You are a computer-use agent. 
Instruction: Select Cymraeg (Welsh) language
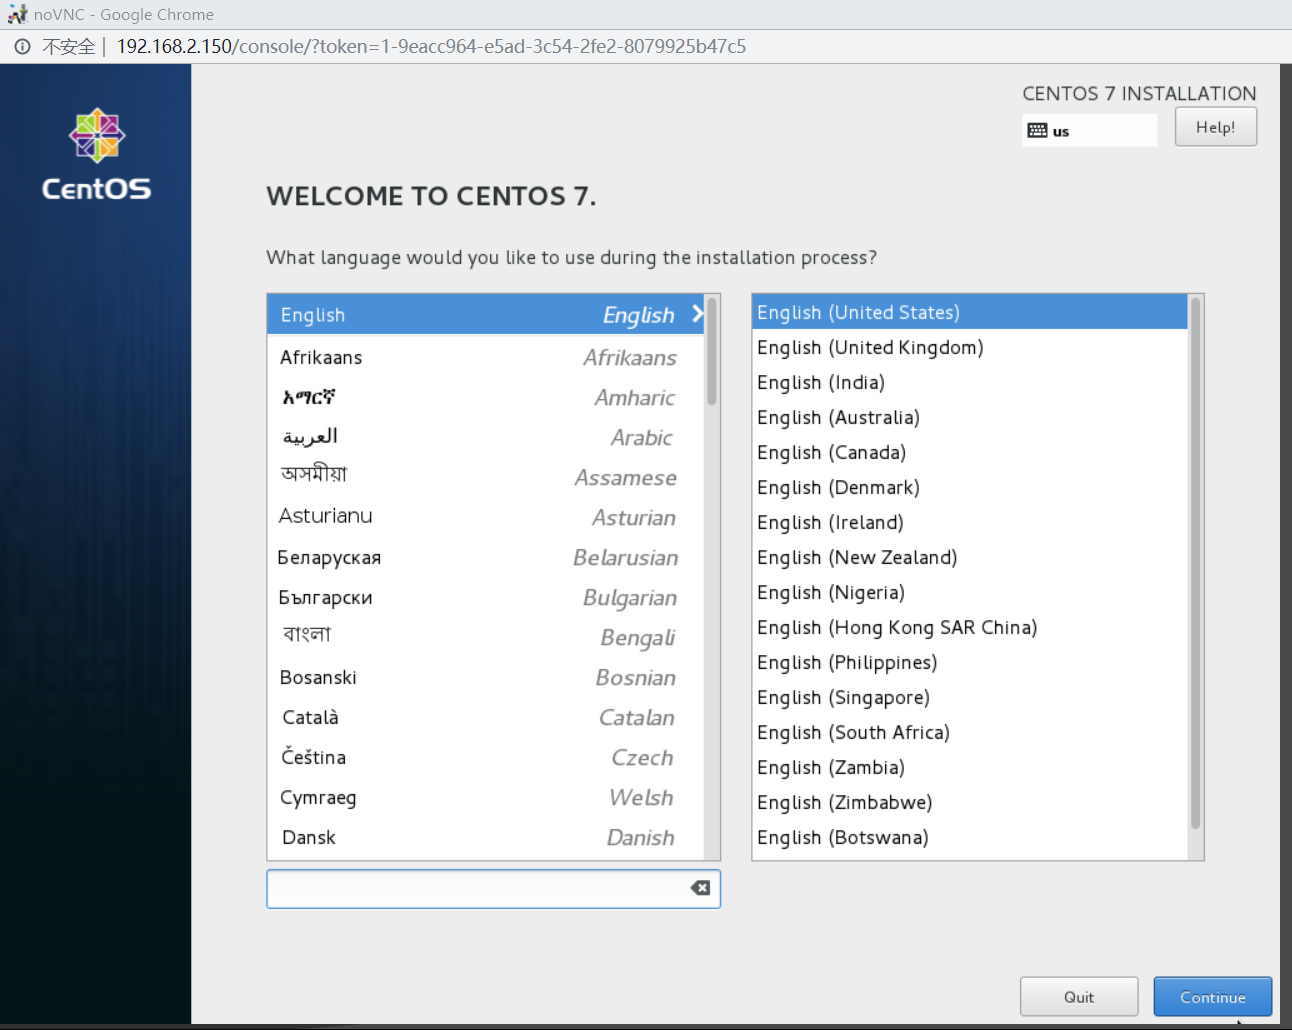[x=486, y=797]
